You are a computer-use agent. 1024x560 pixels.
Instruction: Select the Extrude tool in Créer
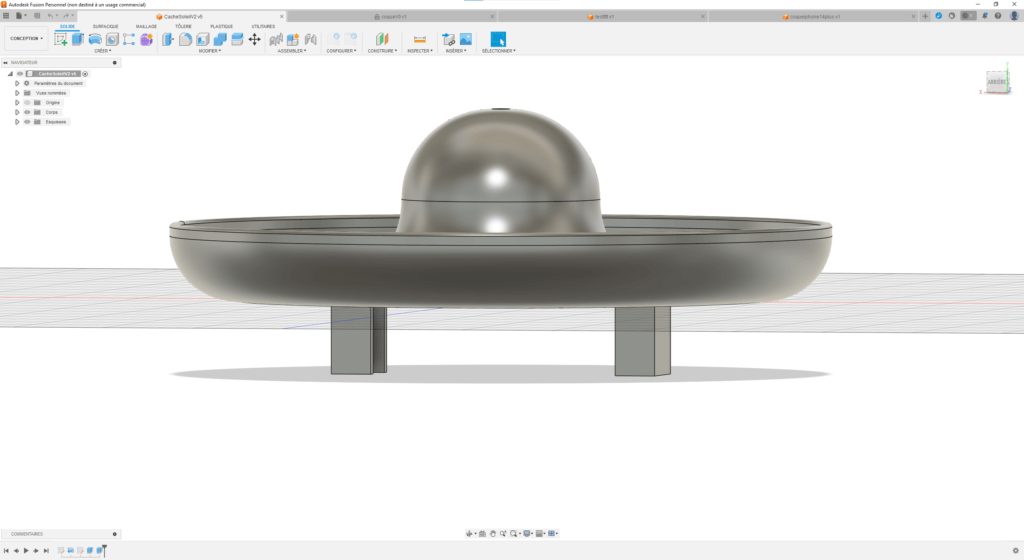click(x=78, y=40)
